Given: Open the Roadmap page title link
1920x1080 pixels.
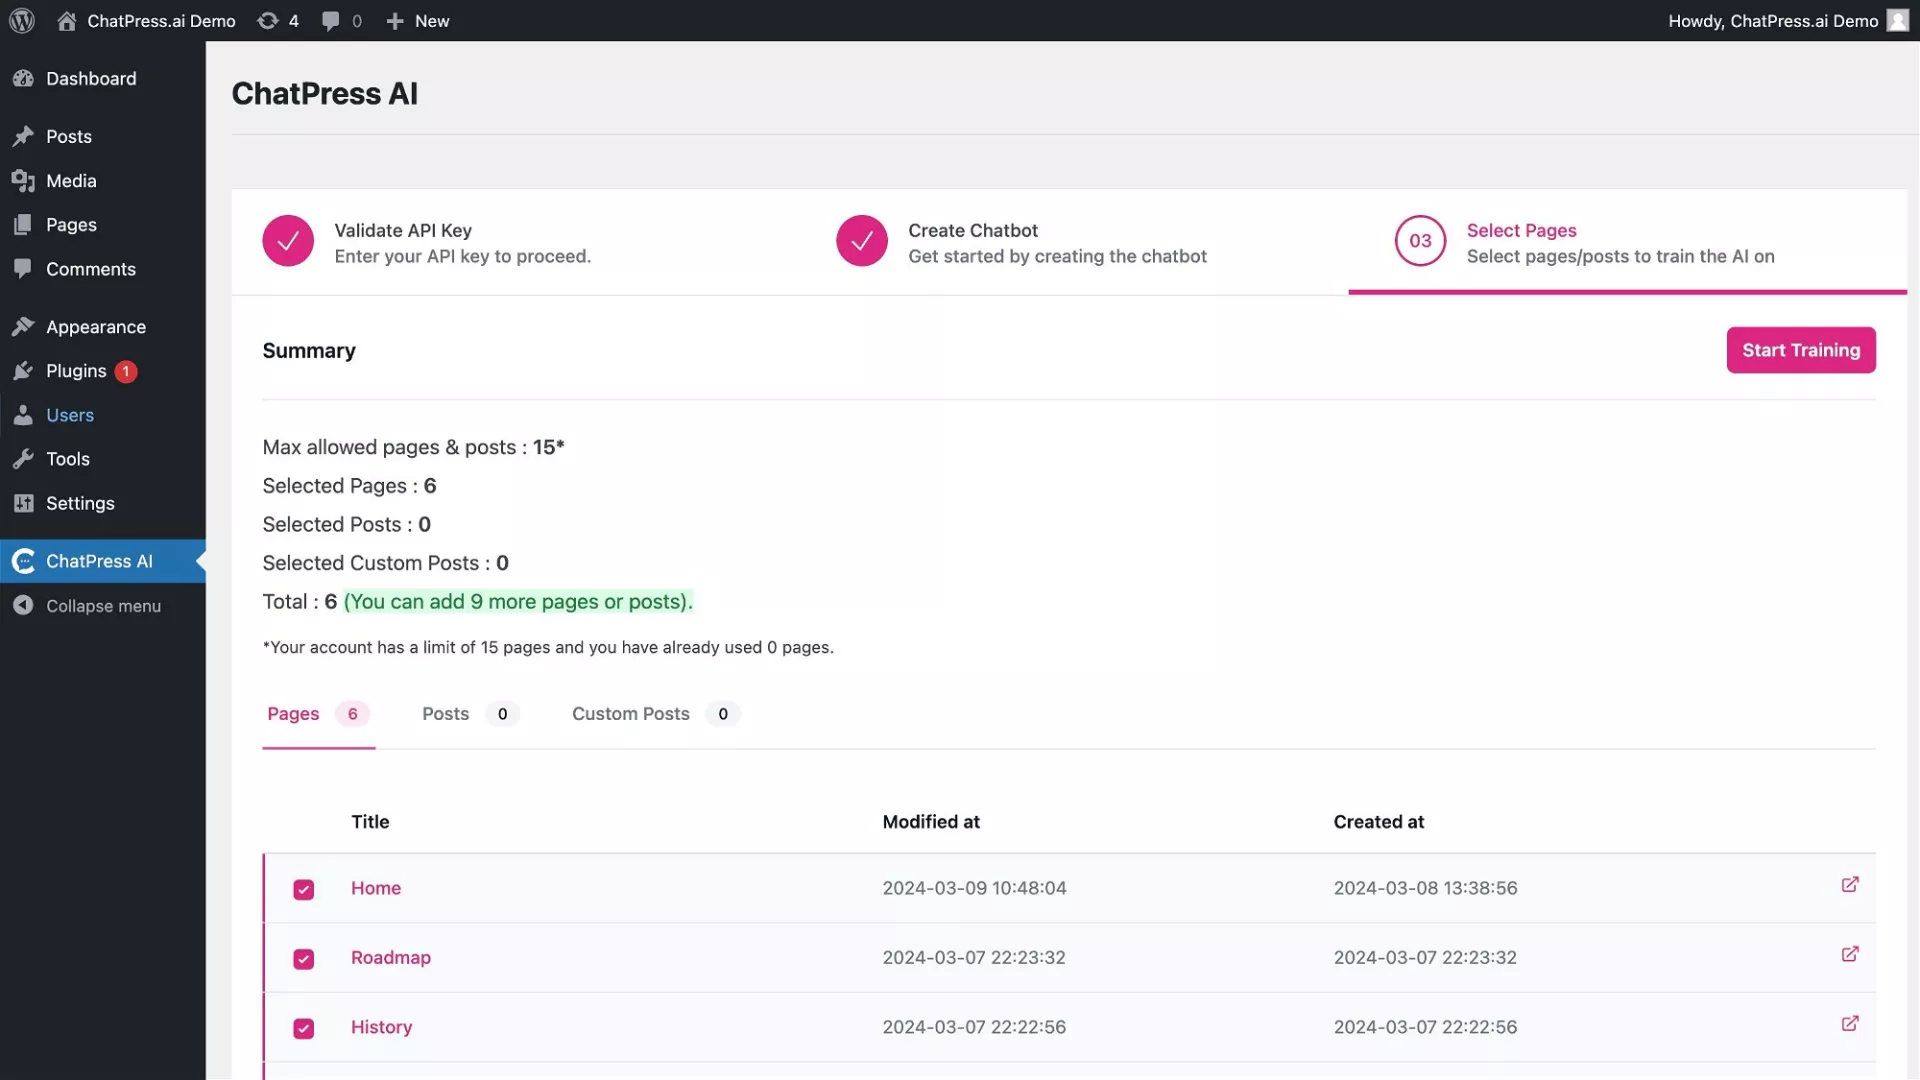Looking at the screenshot, I should [390, 957].
